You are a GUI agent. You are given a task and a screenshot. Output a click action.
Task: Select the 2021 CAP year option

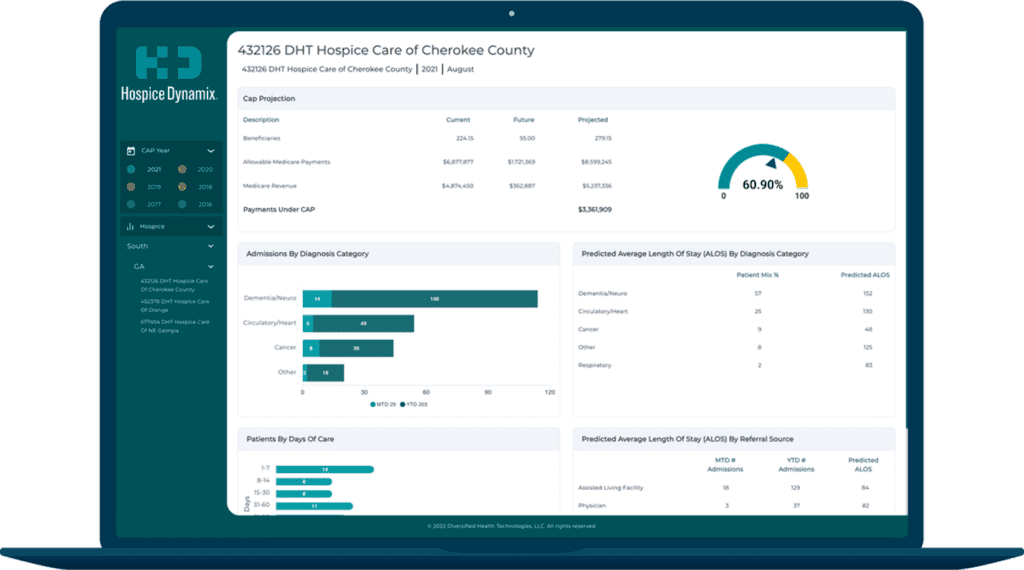coord(132,170)
